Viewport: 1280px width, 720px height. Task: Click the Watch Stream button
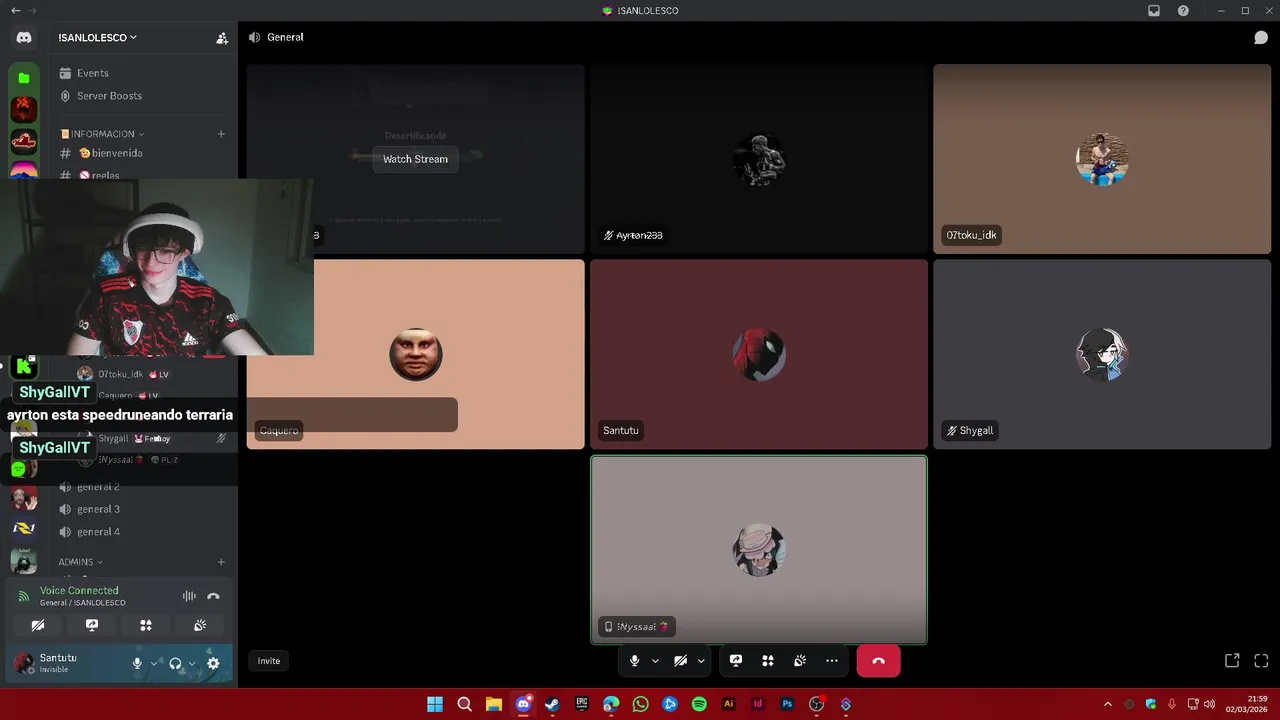click(x=415, y=159)
